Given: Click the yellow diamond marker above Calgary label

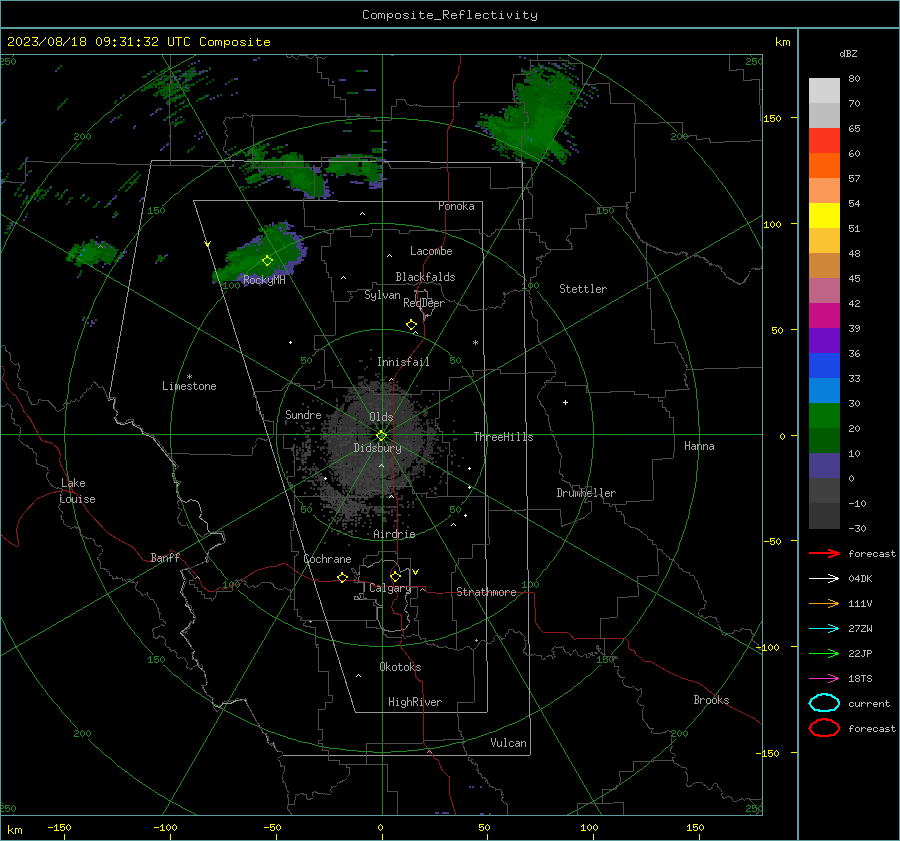Looking at the screenshot, I should (x=395, y=576).
